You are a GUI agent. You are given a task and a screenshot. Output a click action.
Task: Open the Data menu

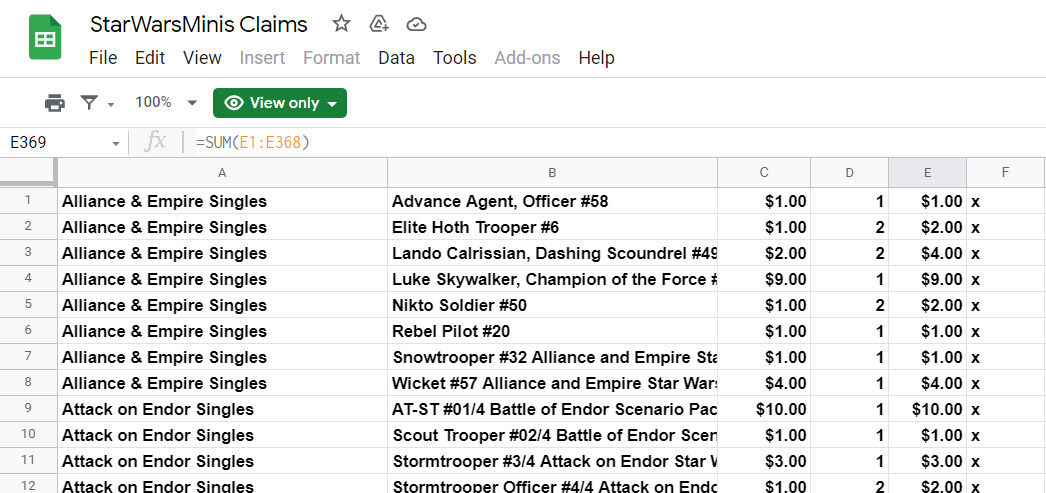tap(396, 58)
